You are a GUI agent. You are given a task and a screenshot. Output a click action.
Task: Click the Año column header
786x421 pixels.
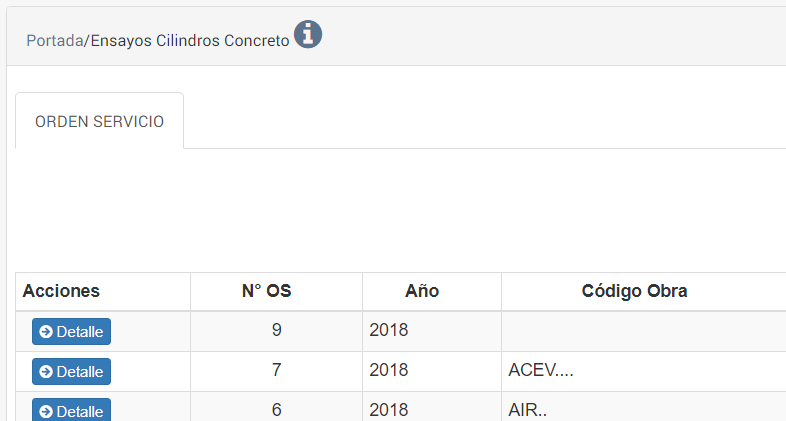tap(422, 291)
